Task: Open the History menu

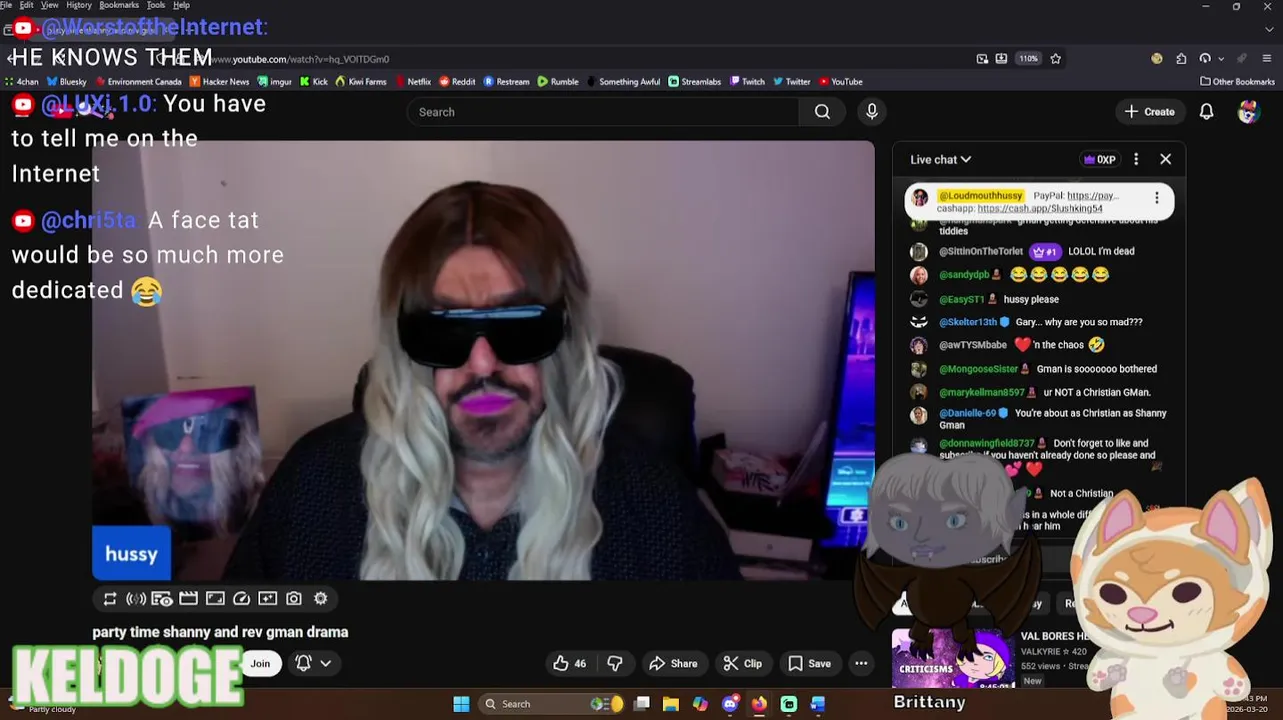Action: [79, 5]
